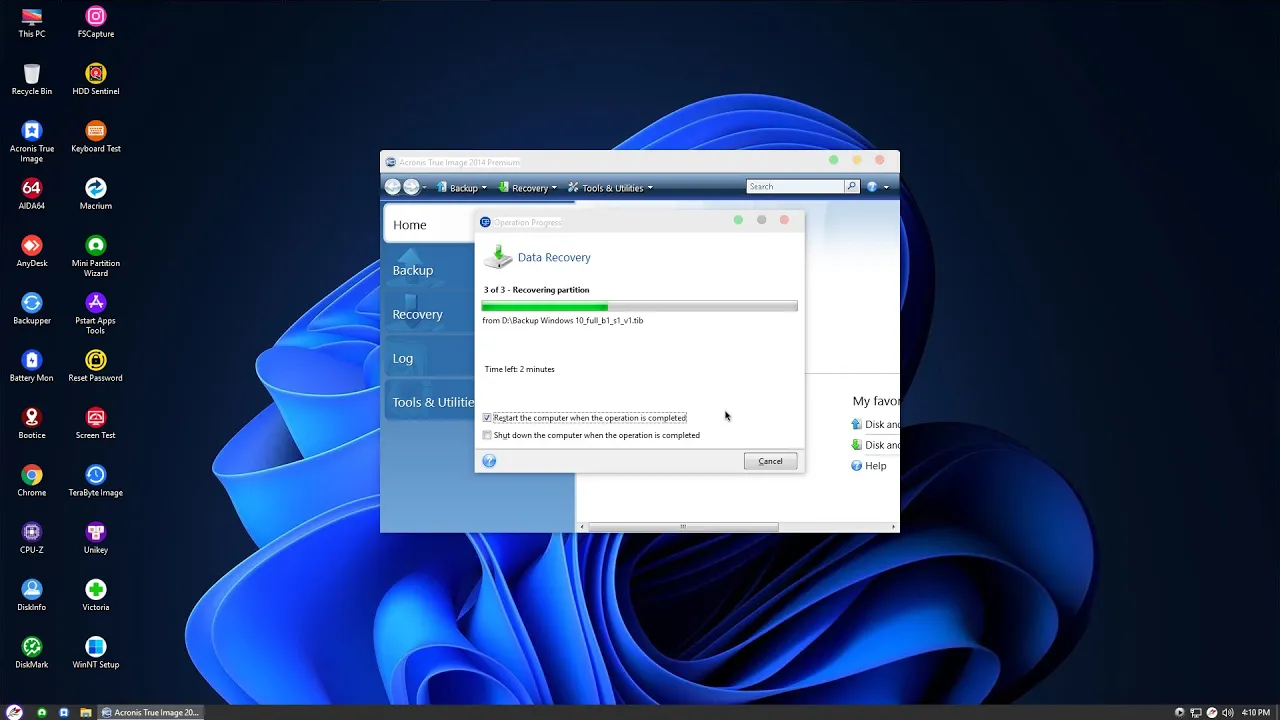Open Macrium desktop shortcut

[96, 194]
